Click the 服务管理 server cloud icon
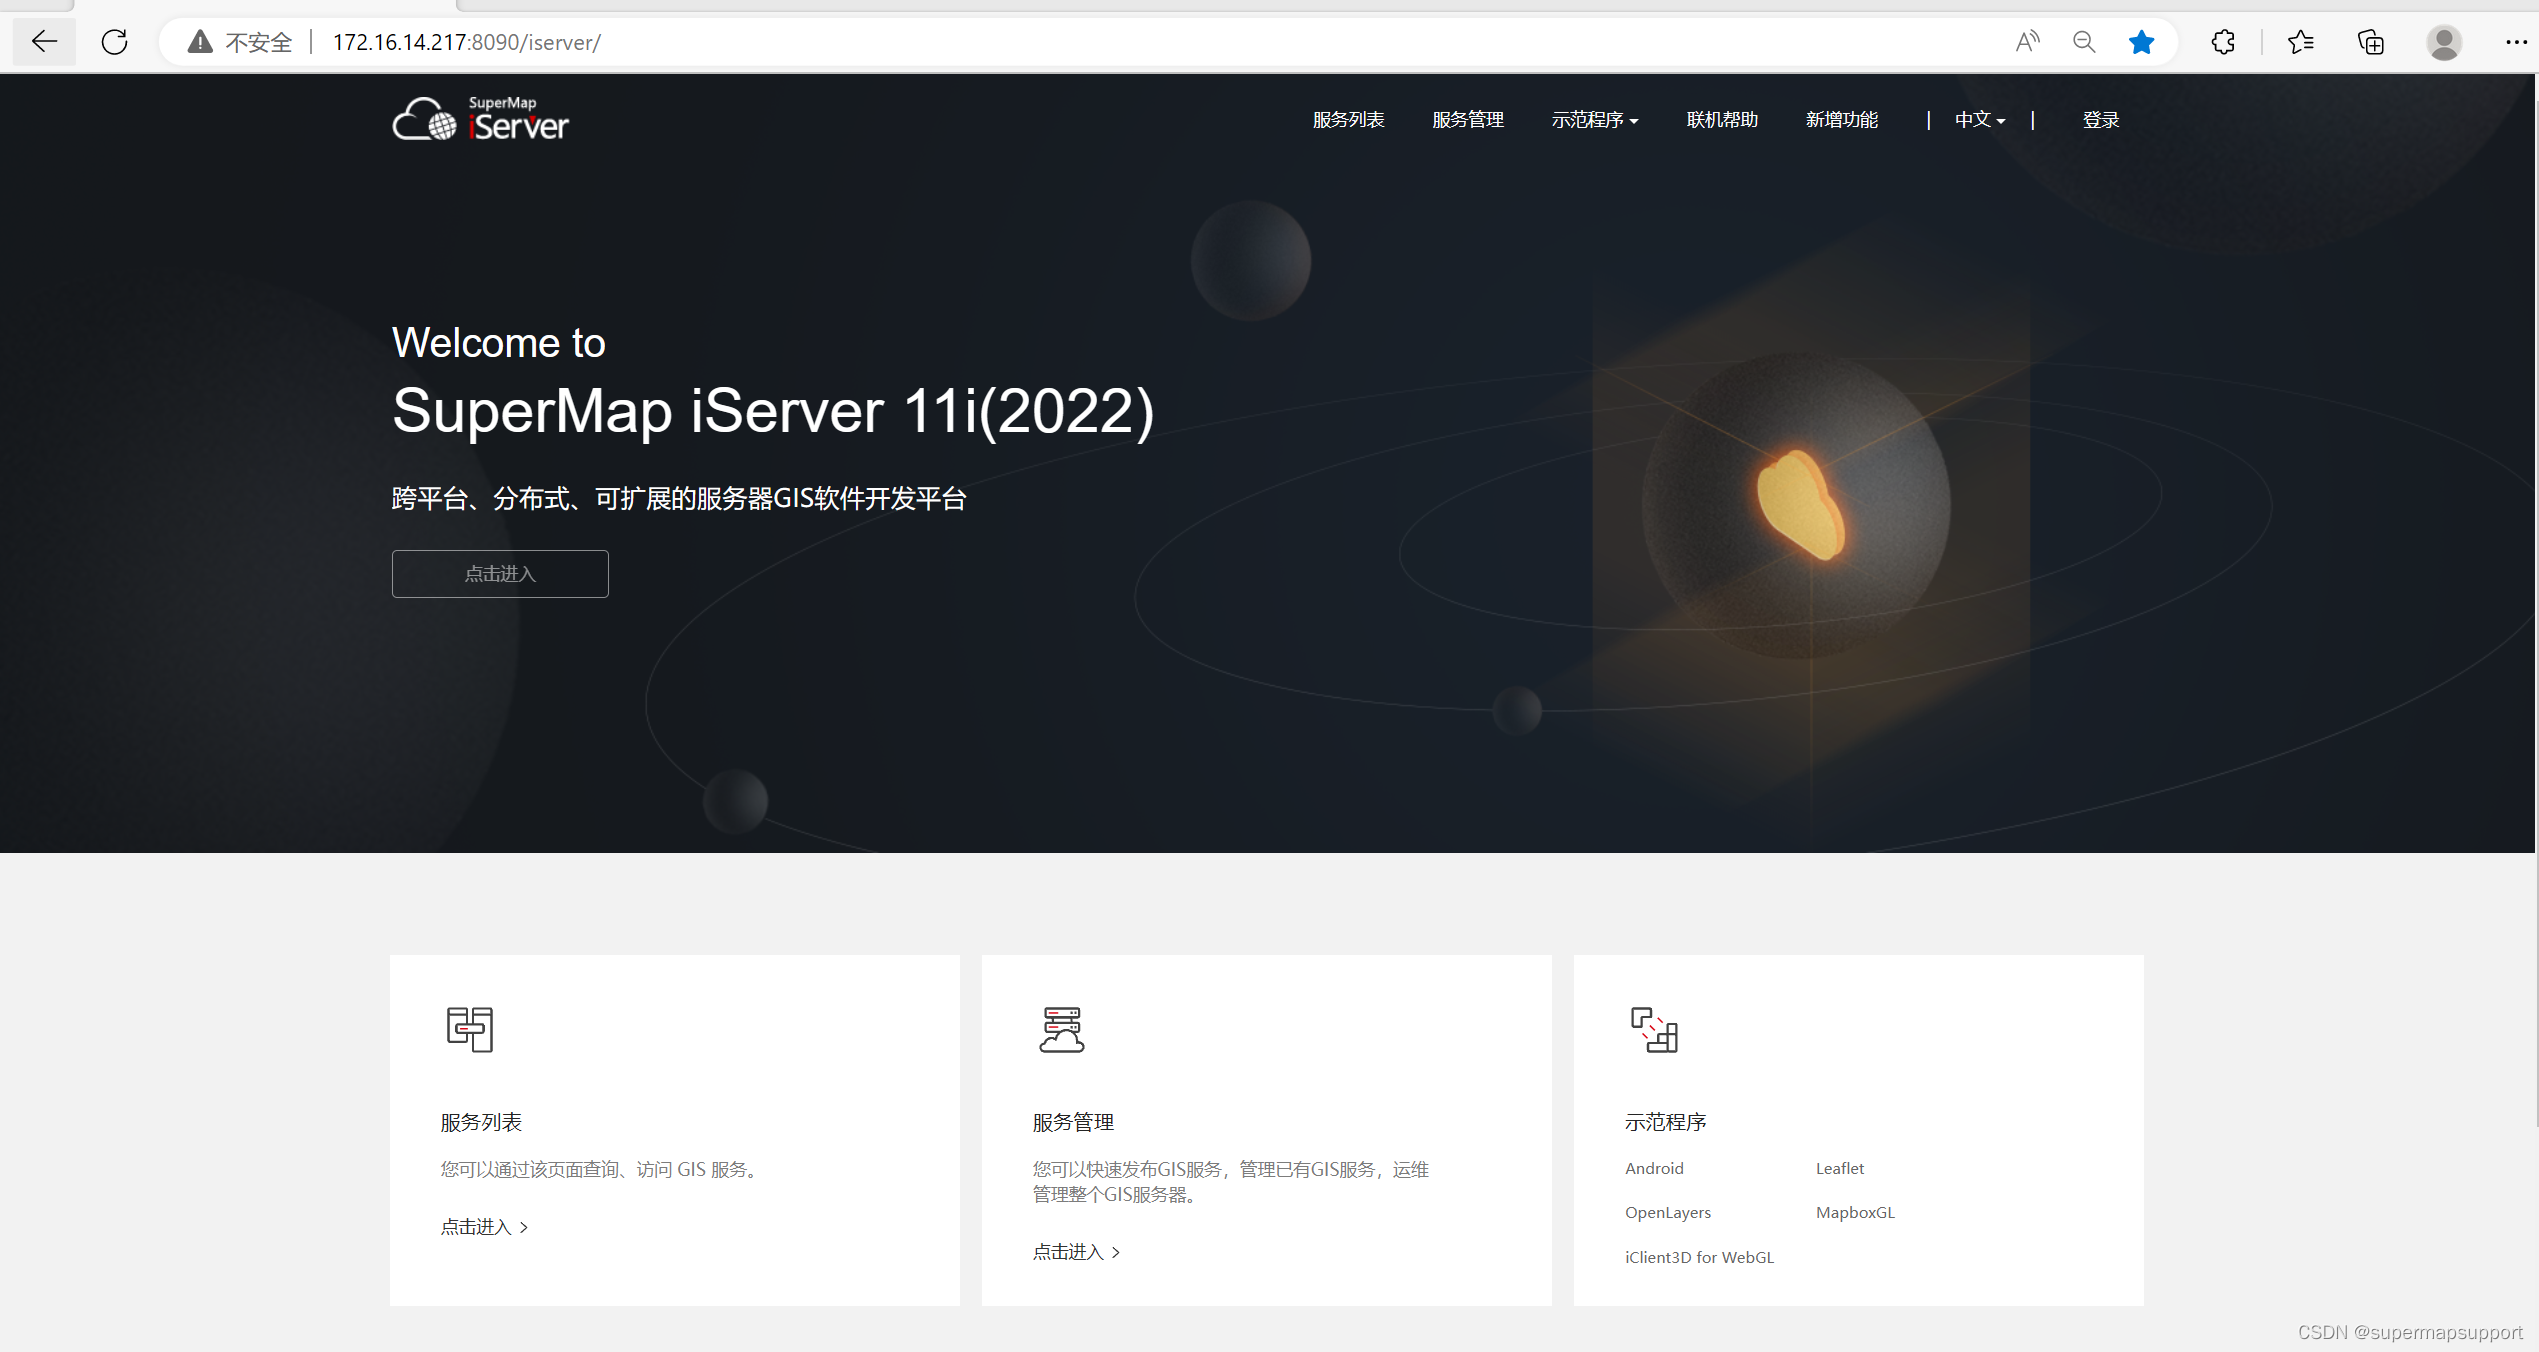 coord(1062,1029)
